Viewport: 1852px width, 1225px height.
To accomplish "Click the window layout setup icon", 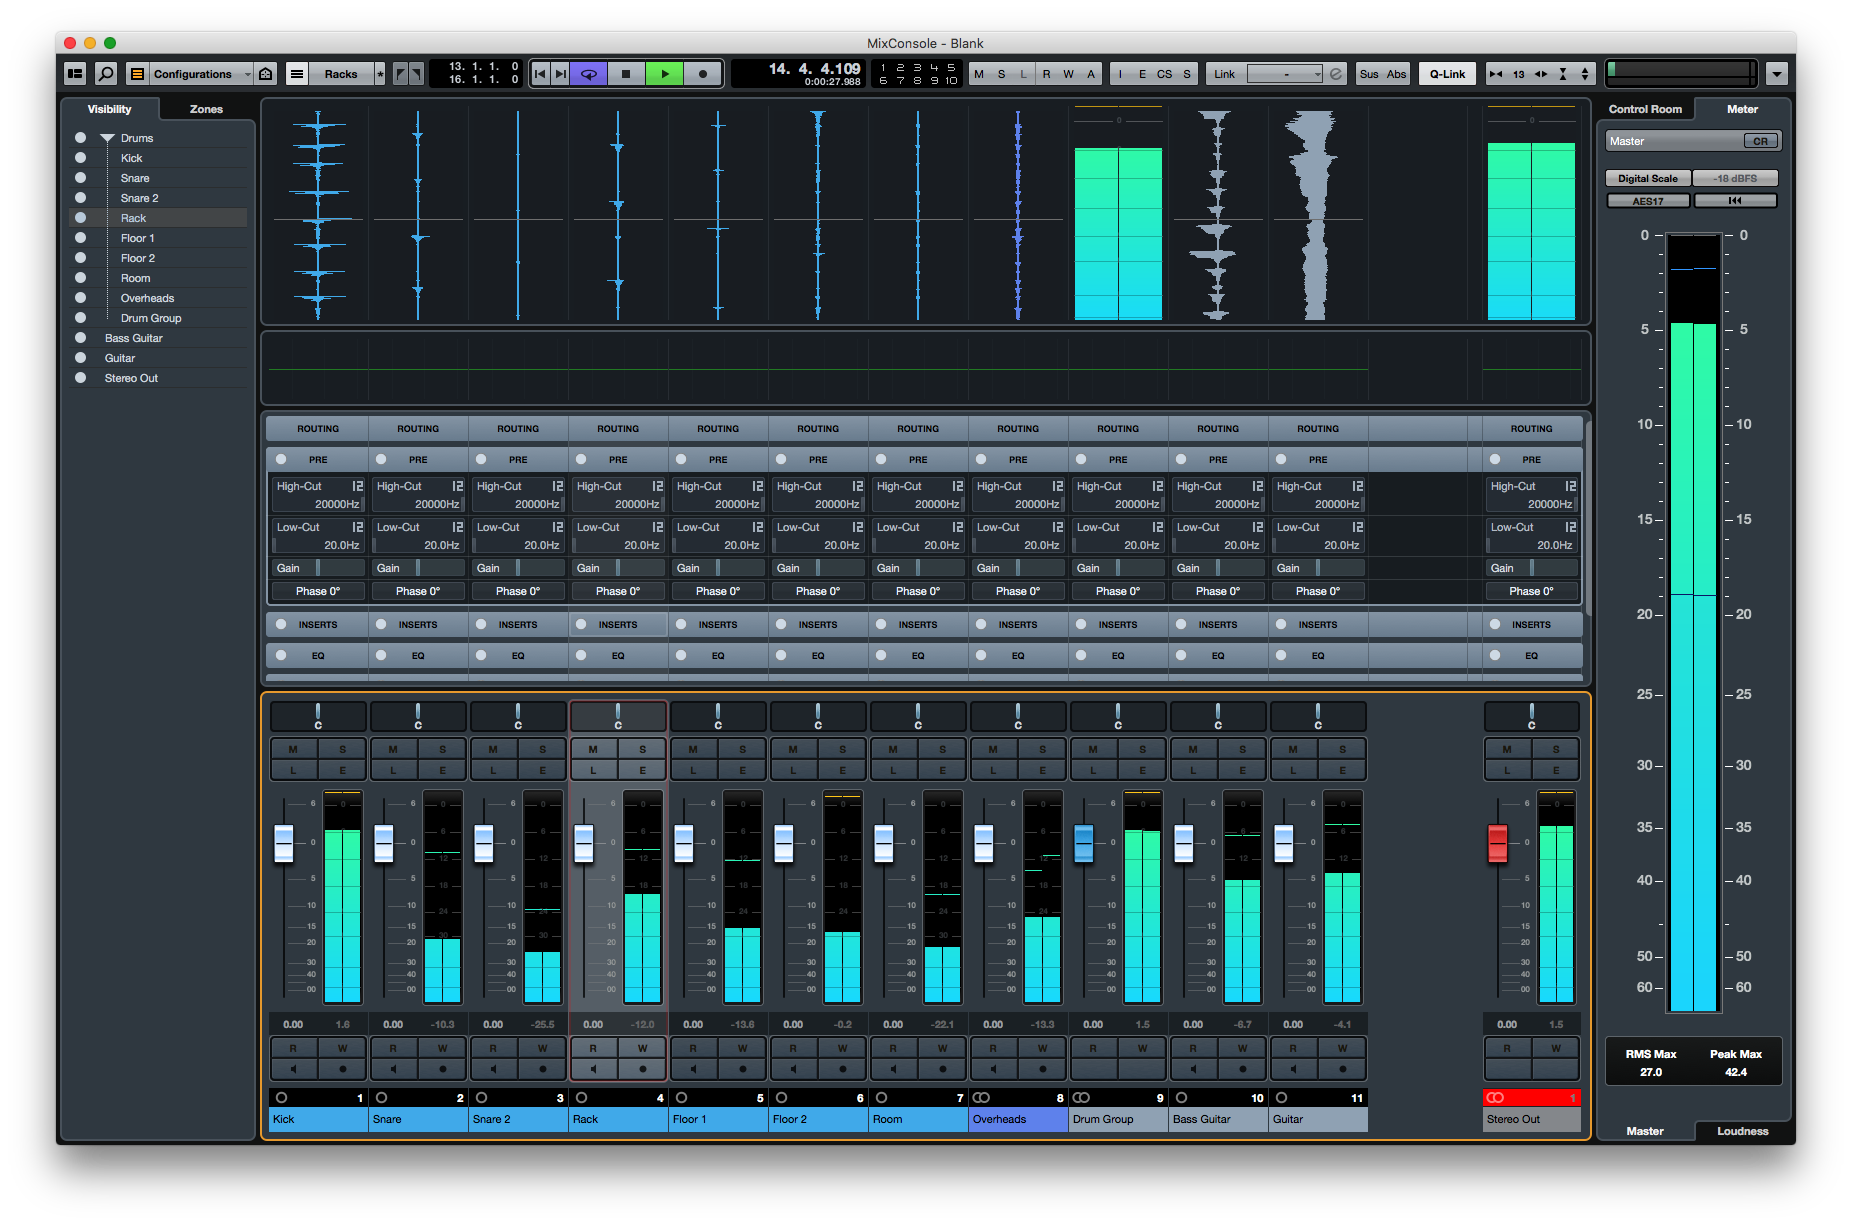I will pyautogui.click(x=75, y=74).
